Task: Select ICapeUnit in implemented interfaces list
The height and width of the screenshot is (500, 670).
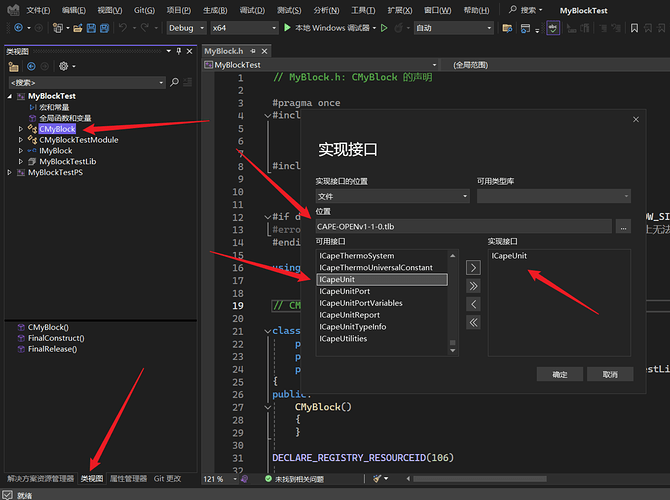Action: point(509,256)
